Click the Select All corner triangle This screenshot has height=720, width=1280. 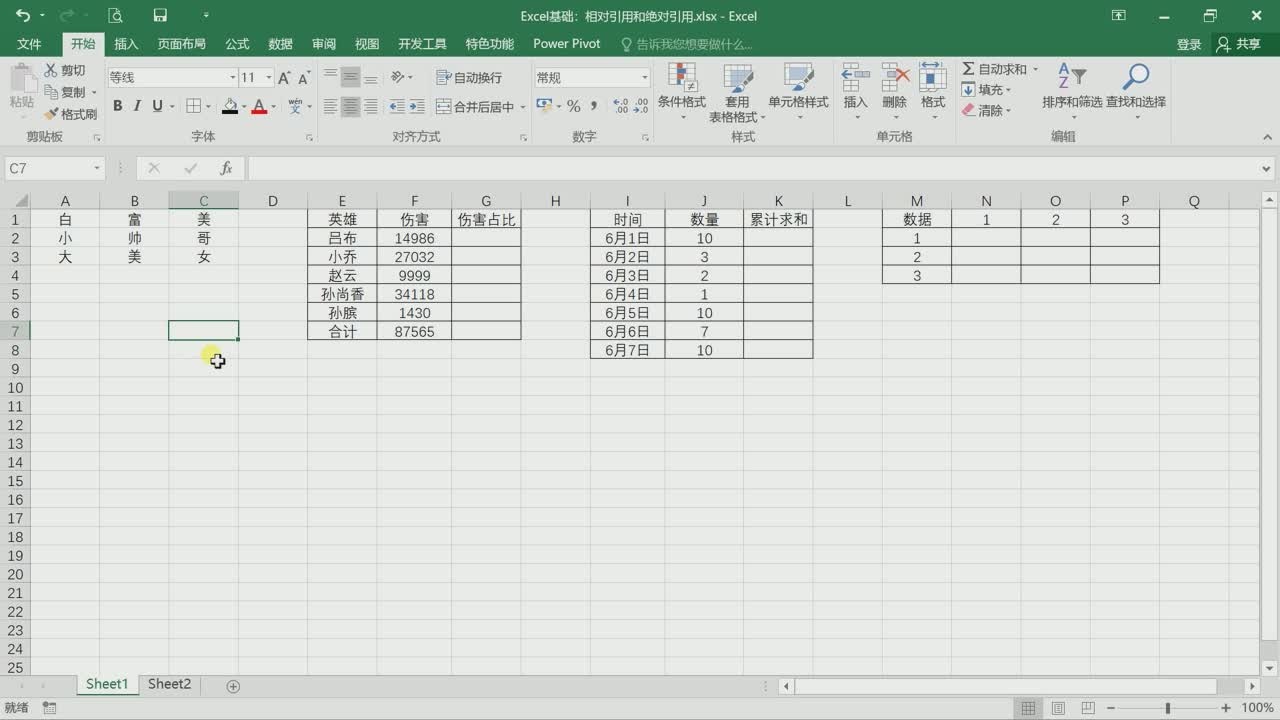click(x=22, y=201)
